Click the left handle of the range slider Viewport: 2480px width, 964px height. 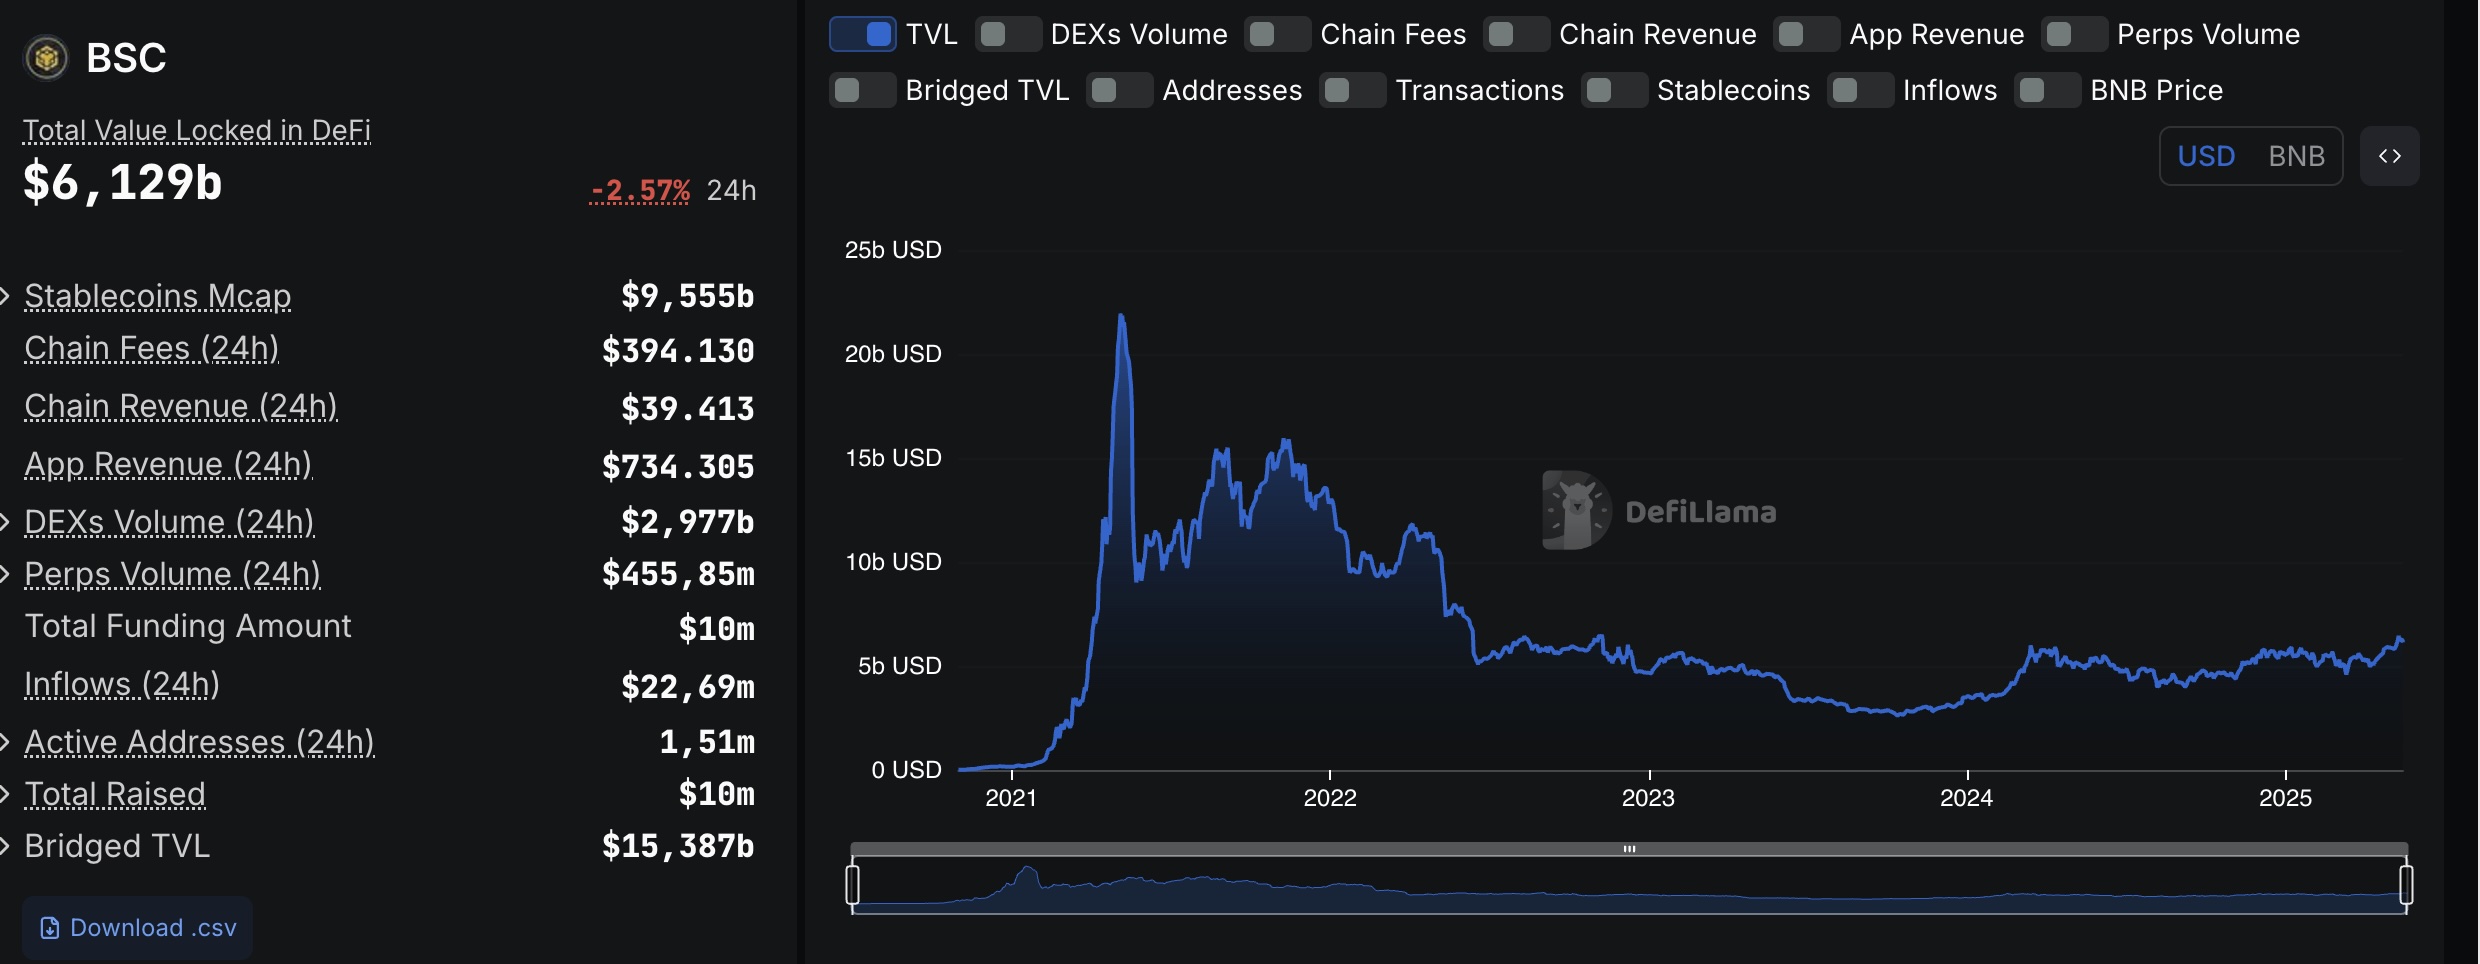click(x=852, y=885)
